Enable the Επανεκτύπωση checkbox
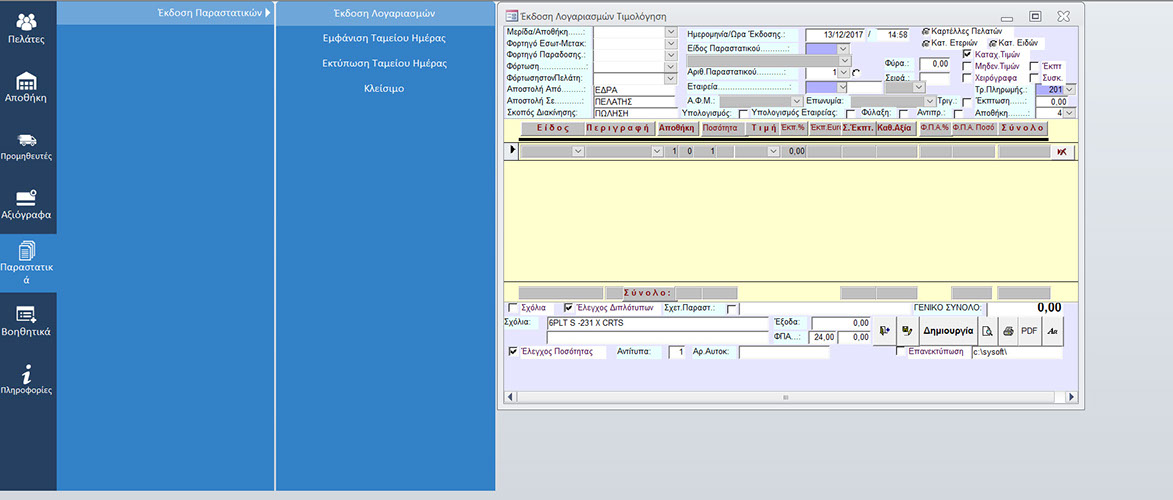The width and height of the screenshot is (1173, 500). click(901, 353)
